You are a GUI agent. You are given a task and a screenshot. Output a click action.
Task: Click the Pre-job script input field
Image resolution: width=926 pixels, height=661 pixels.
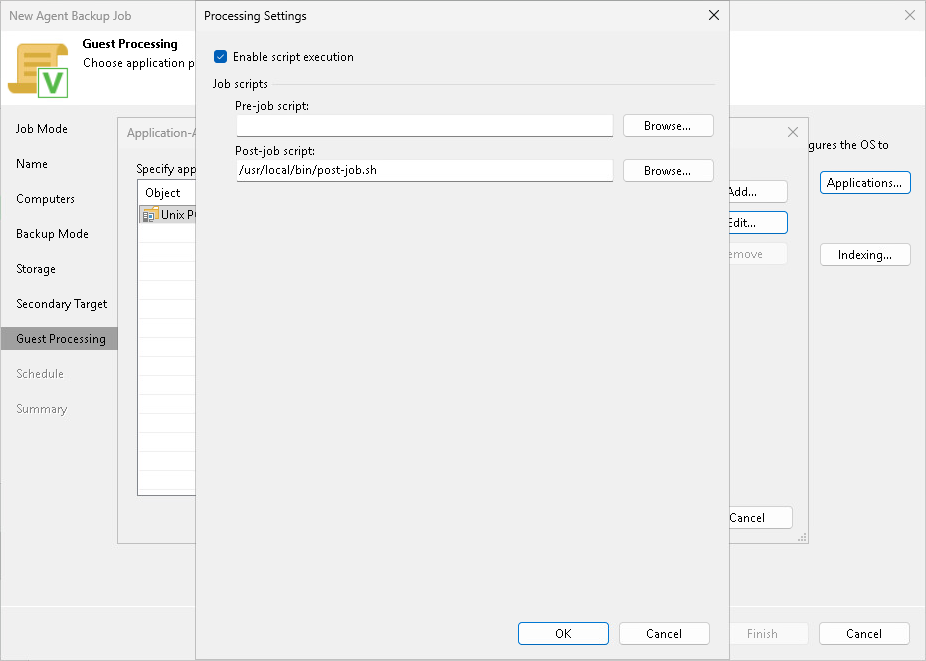425,126
